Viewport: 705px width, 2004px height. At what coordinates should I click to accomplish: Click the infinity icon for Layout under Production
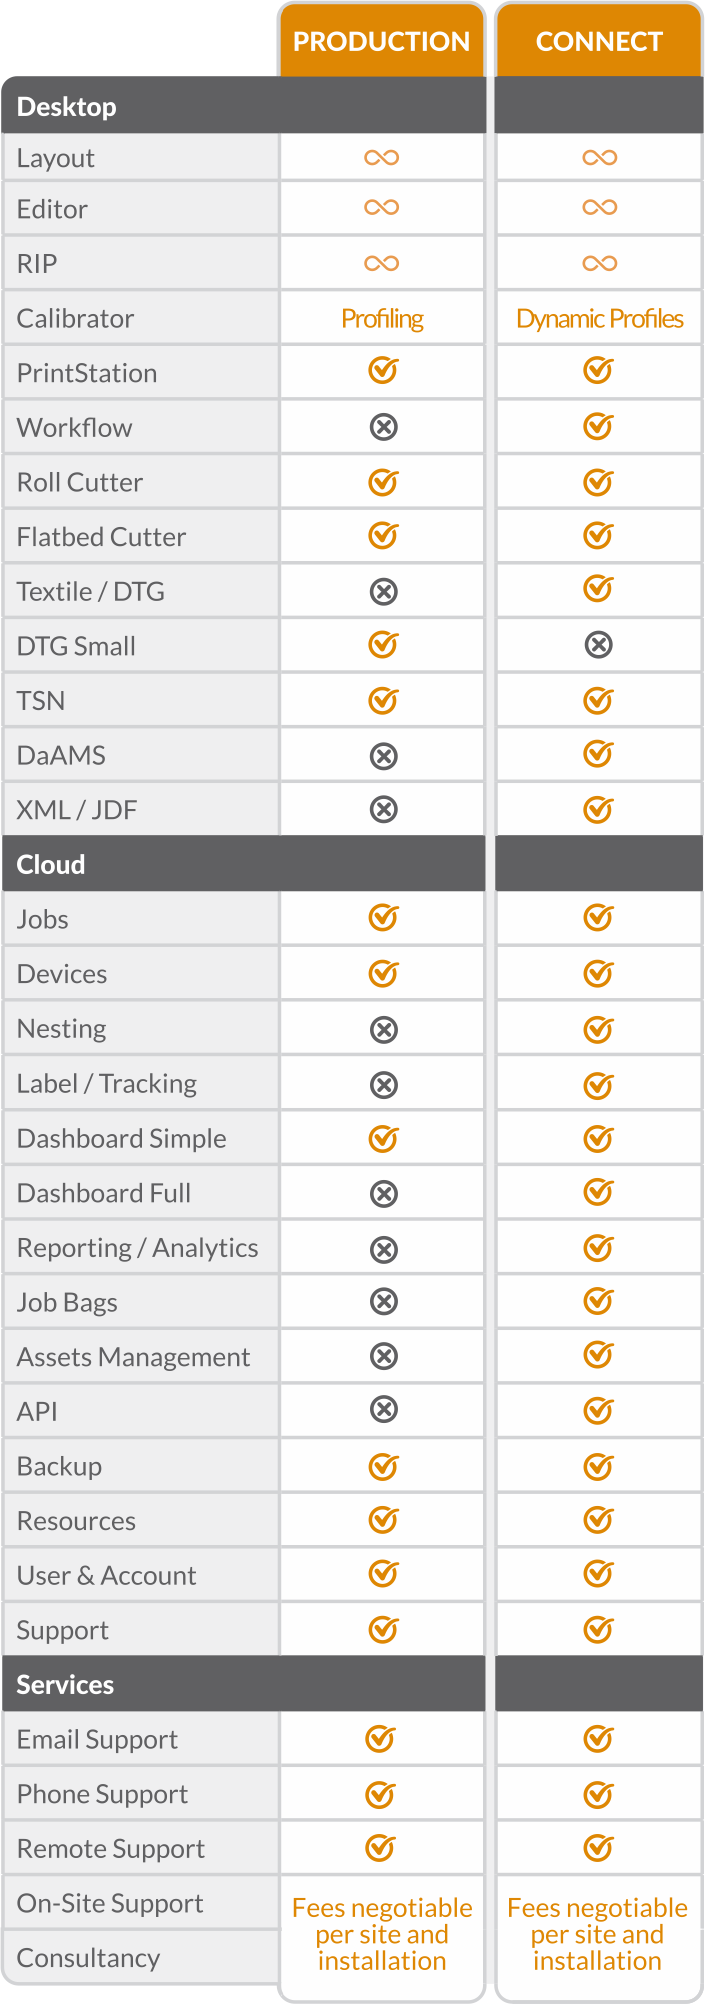(382, 158)
